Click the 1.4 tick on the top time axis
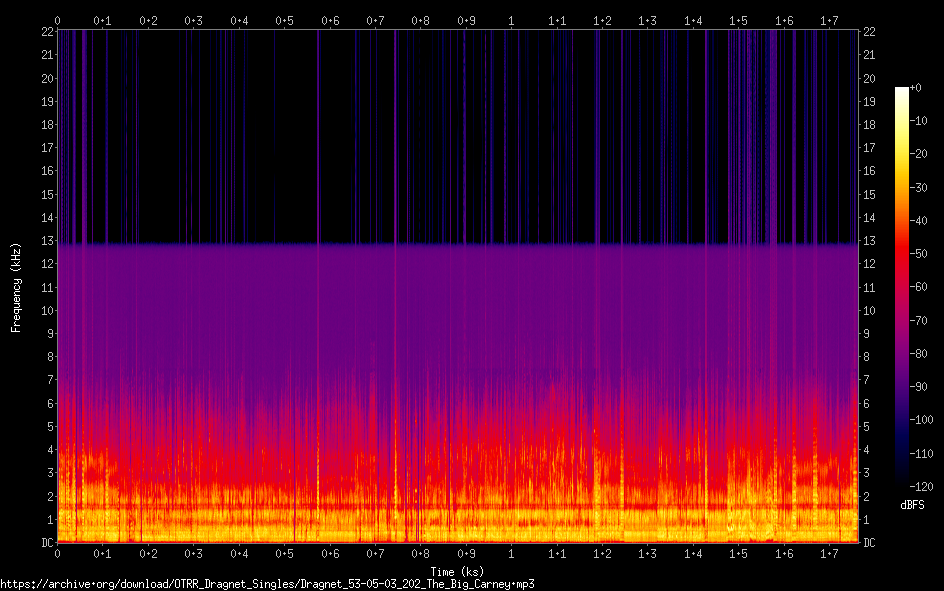 (x=693, y=20)
